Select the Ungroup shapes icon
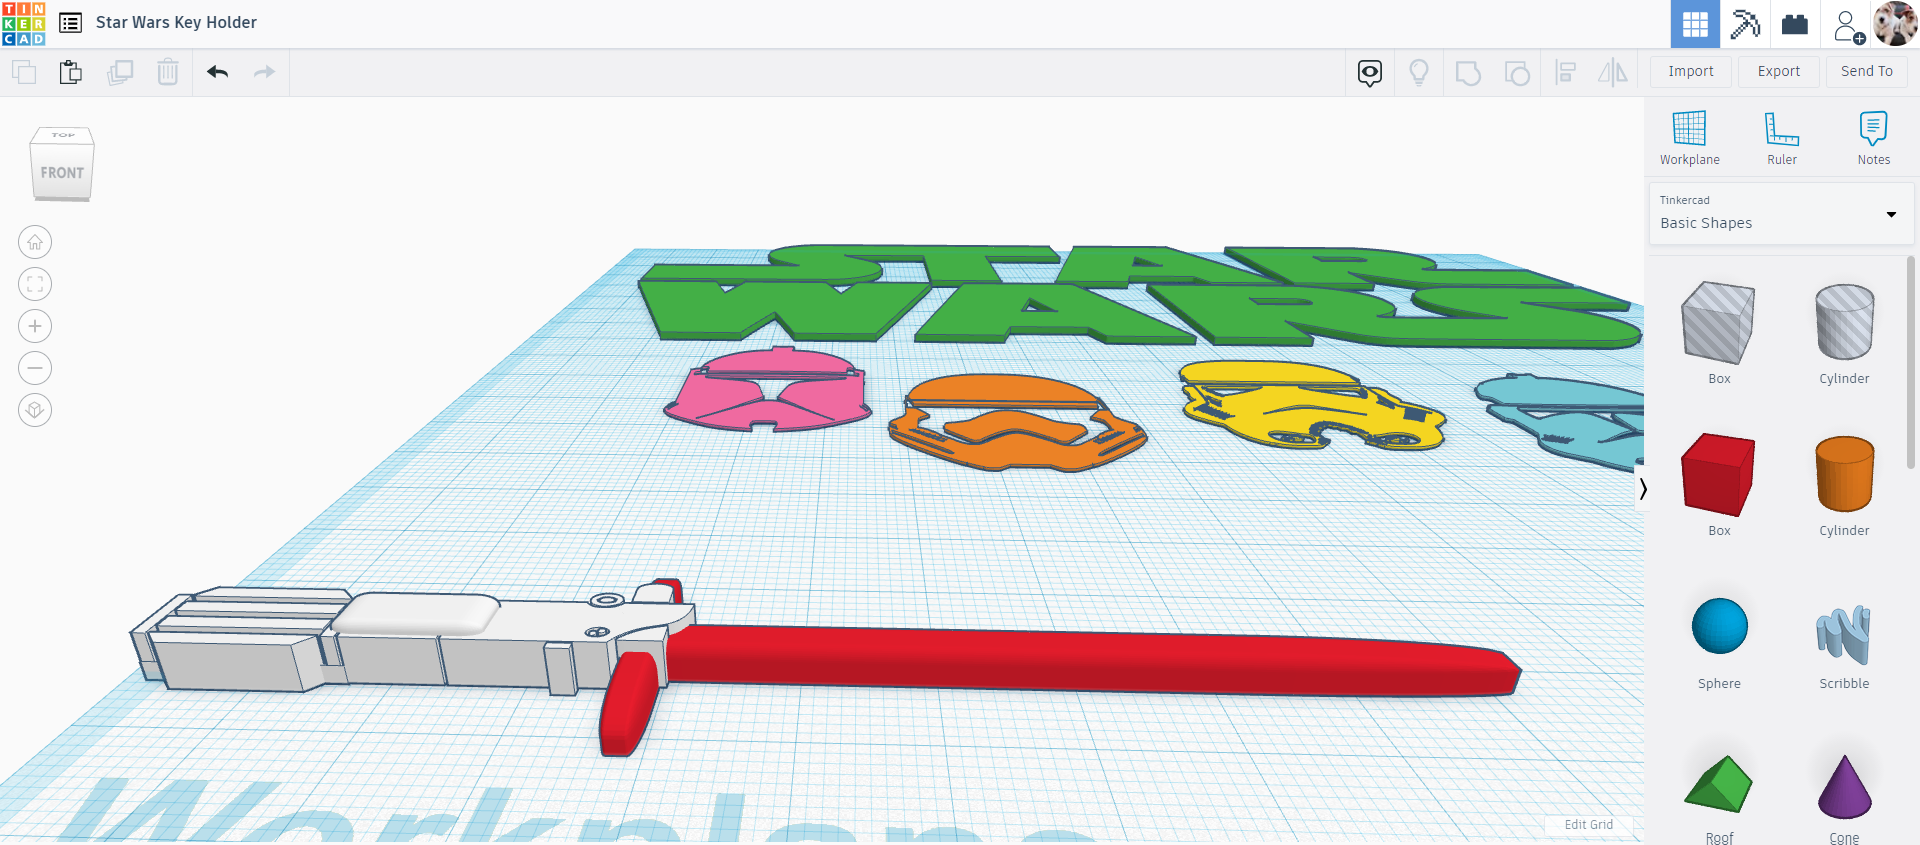This screenshot has height=845, width=1920. (x=1517, y=73)
